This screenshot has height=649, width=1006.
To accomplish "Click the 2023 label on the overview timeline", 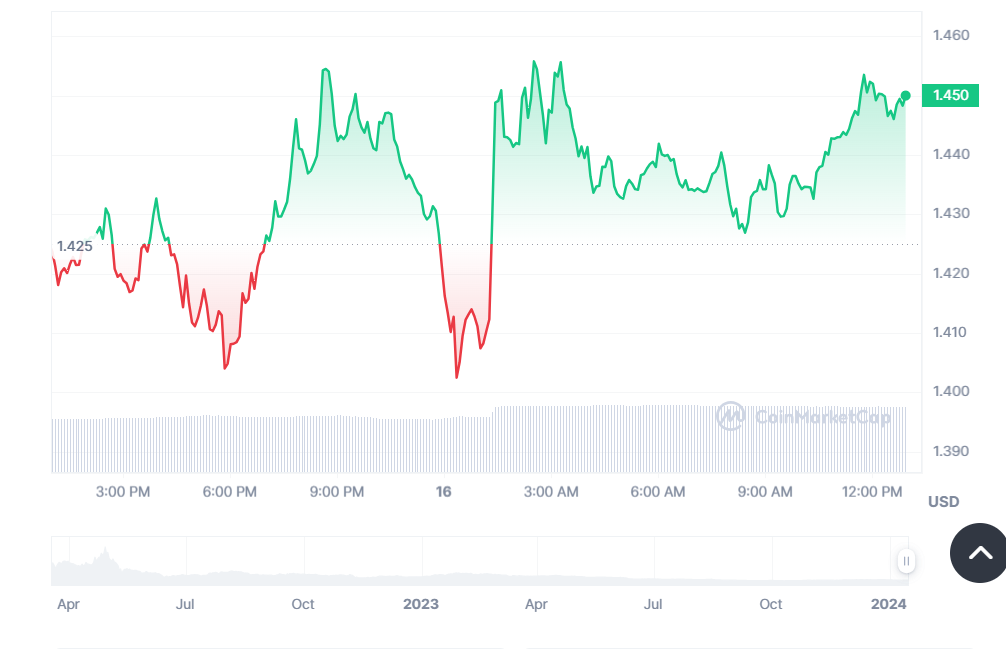I will [421, 604].
